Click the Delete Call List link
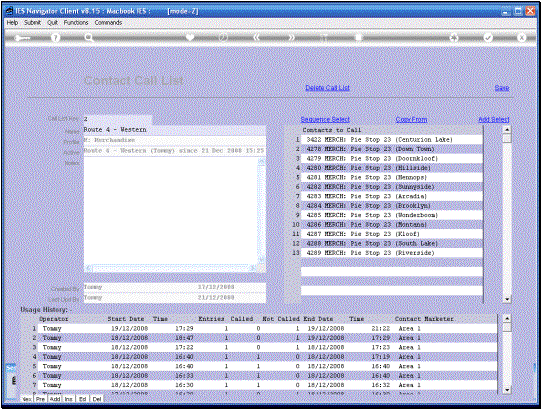 point(327,88)
